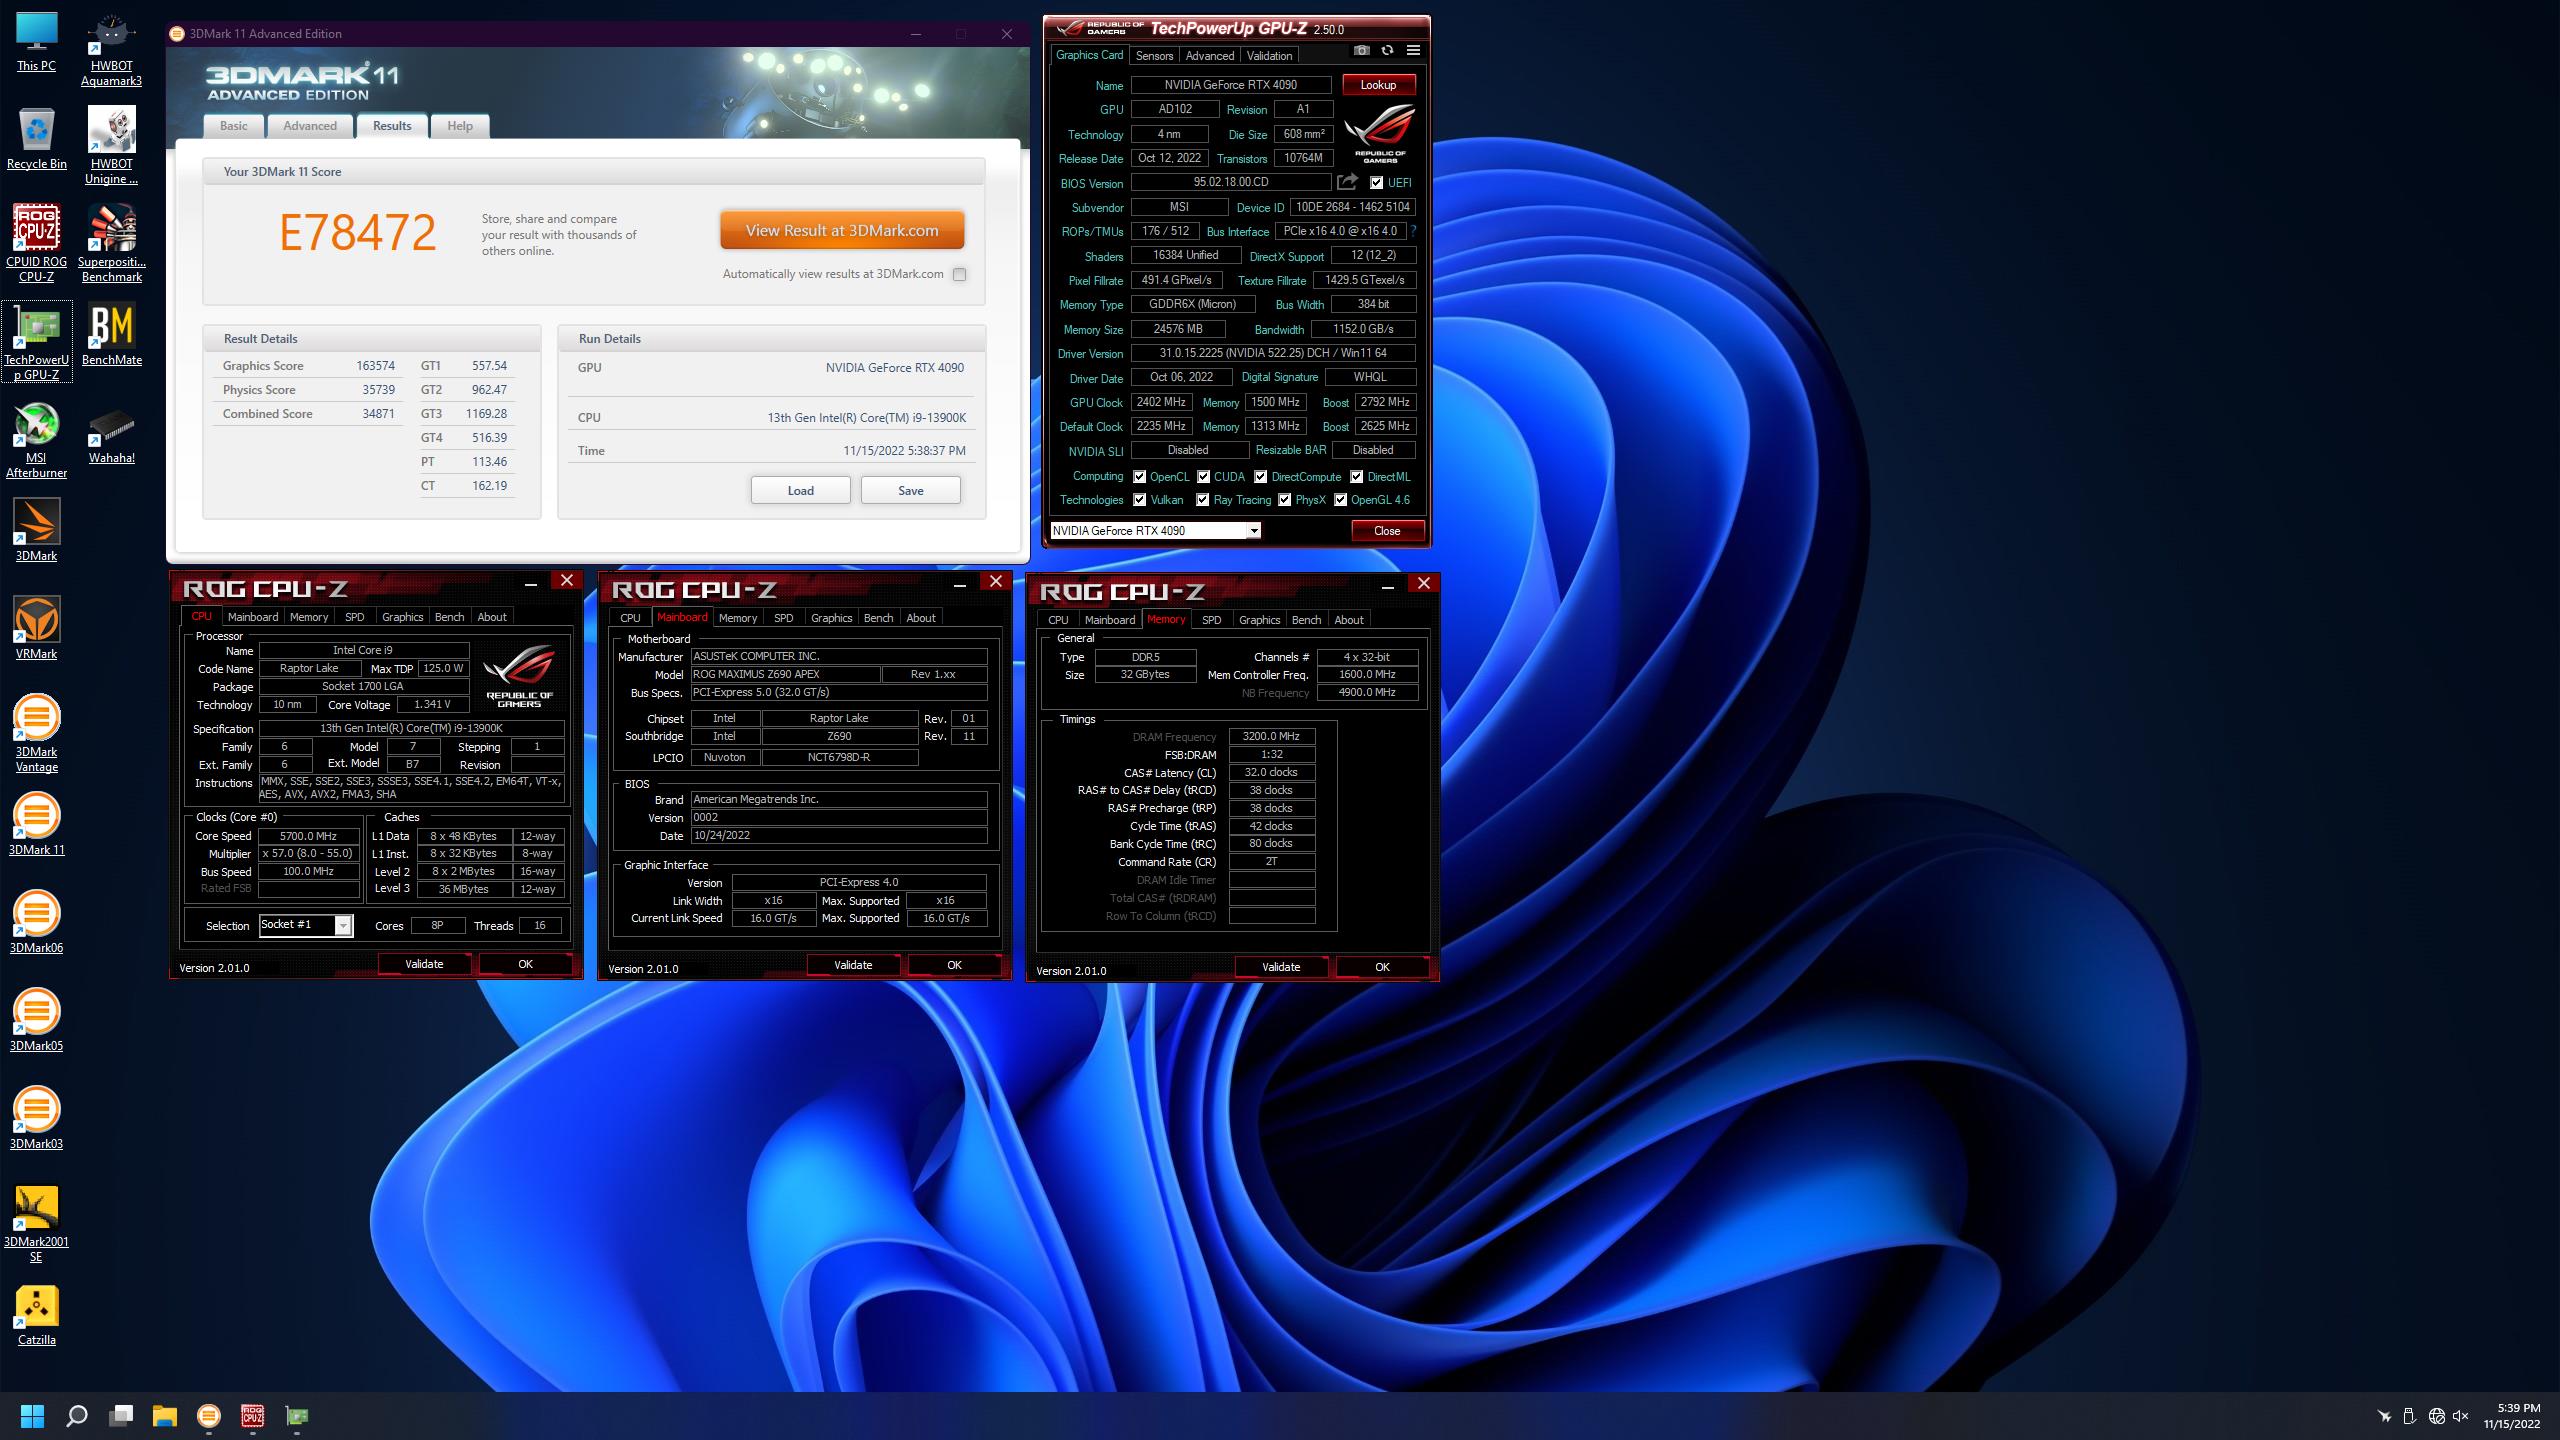This screenshot has height=1440, width=2560.
Task: Click volume muted icon in system tray
Action: (2461, 1416)
